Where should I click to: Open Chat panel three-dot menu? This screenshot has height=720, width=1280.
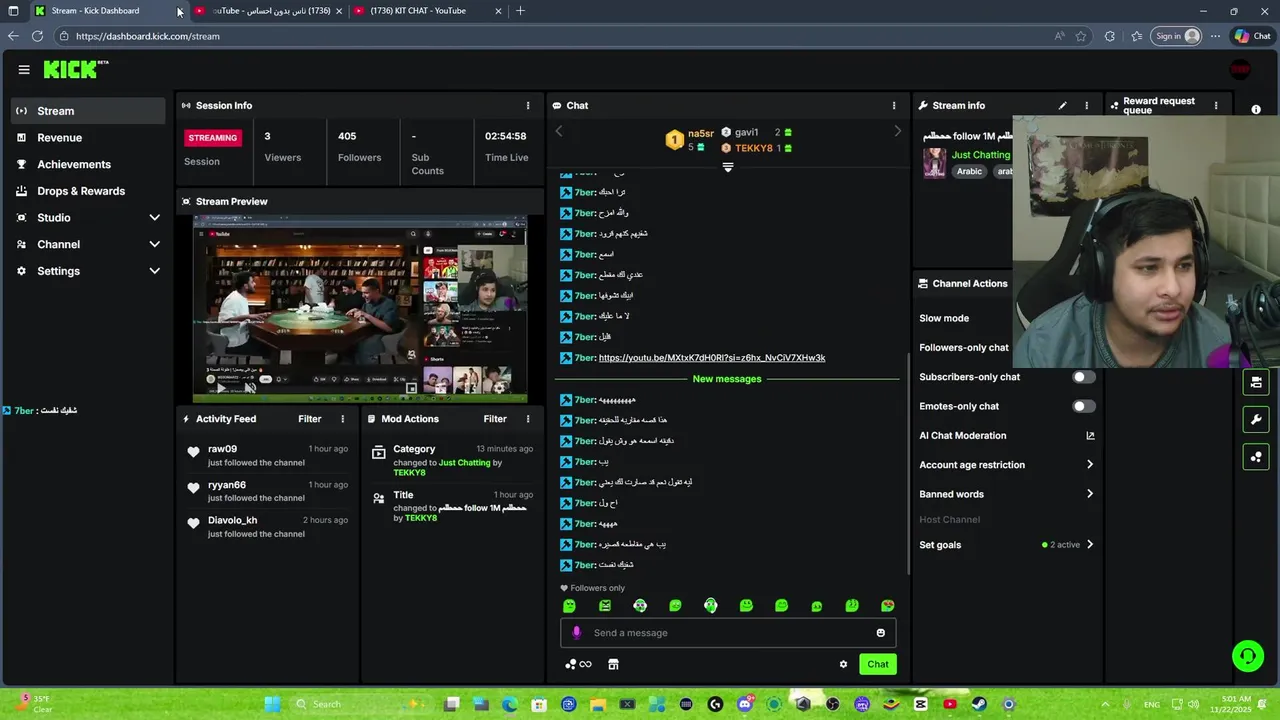(894, 105)
